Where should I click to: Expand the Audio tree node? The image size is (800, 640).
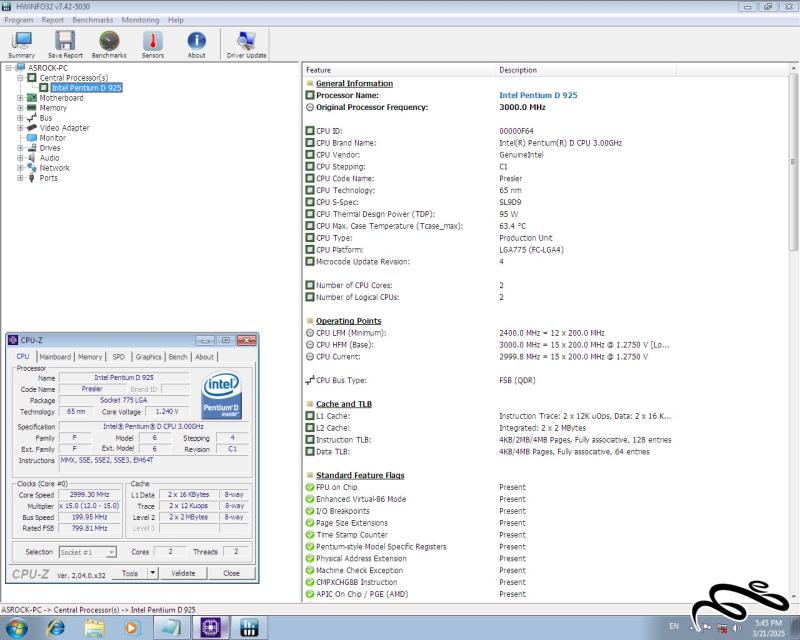click(20, 158)
